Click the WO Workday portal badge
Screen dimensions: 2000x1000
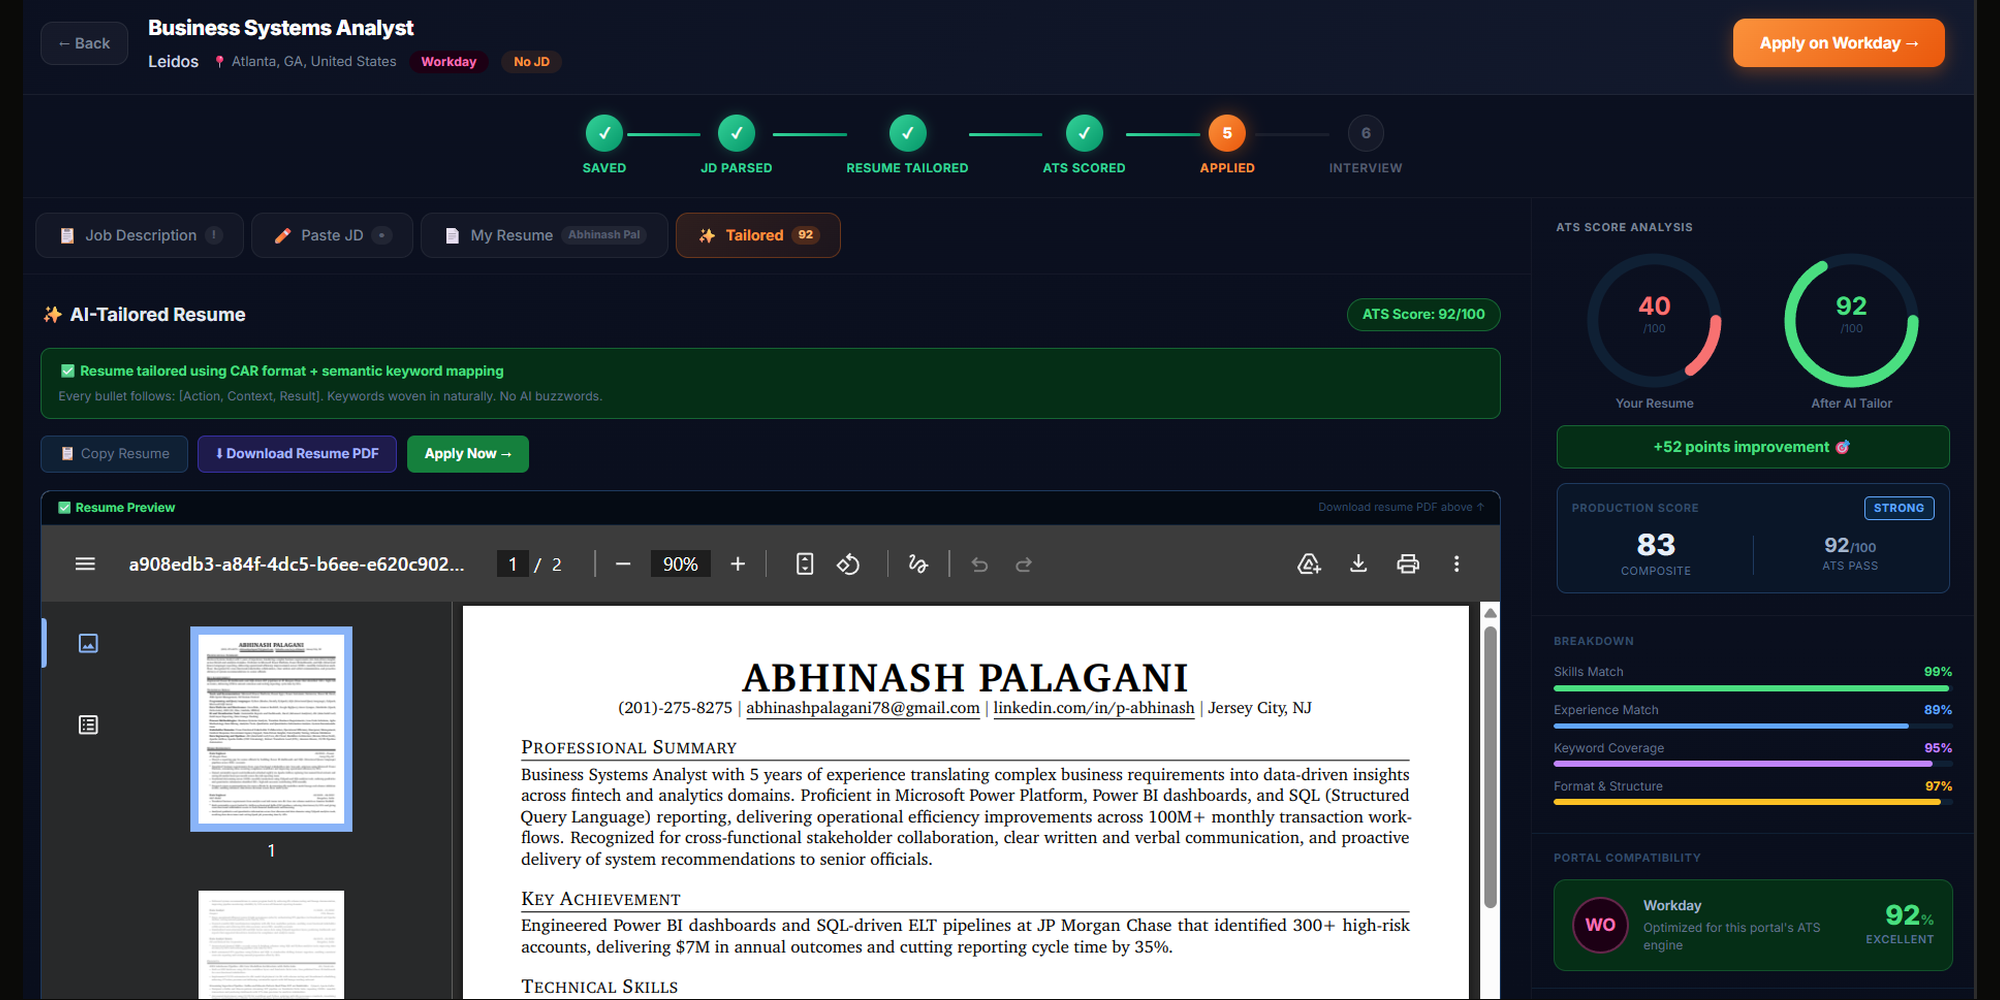(x=1600, y=925)
